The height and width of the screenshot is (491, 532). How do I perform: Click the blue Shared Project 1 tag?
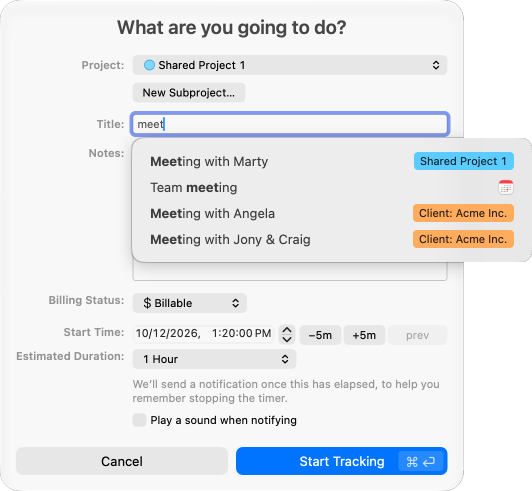[x=463, y=161]
